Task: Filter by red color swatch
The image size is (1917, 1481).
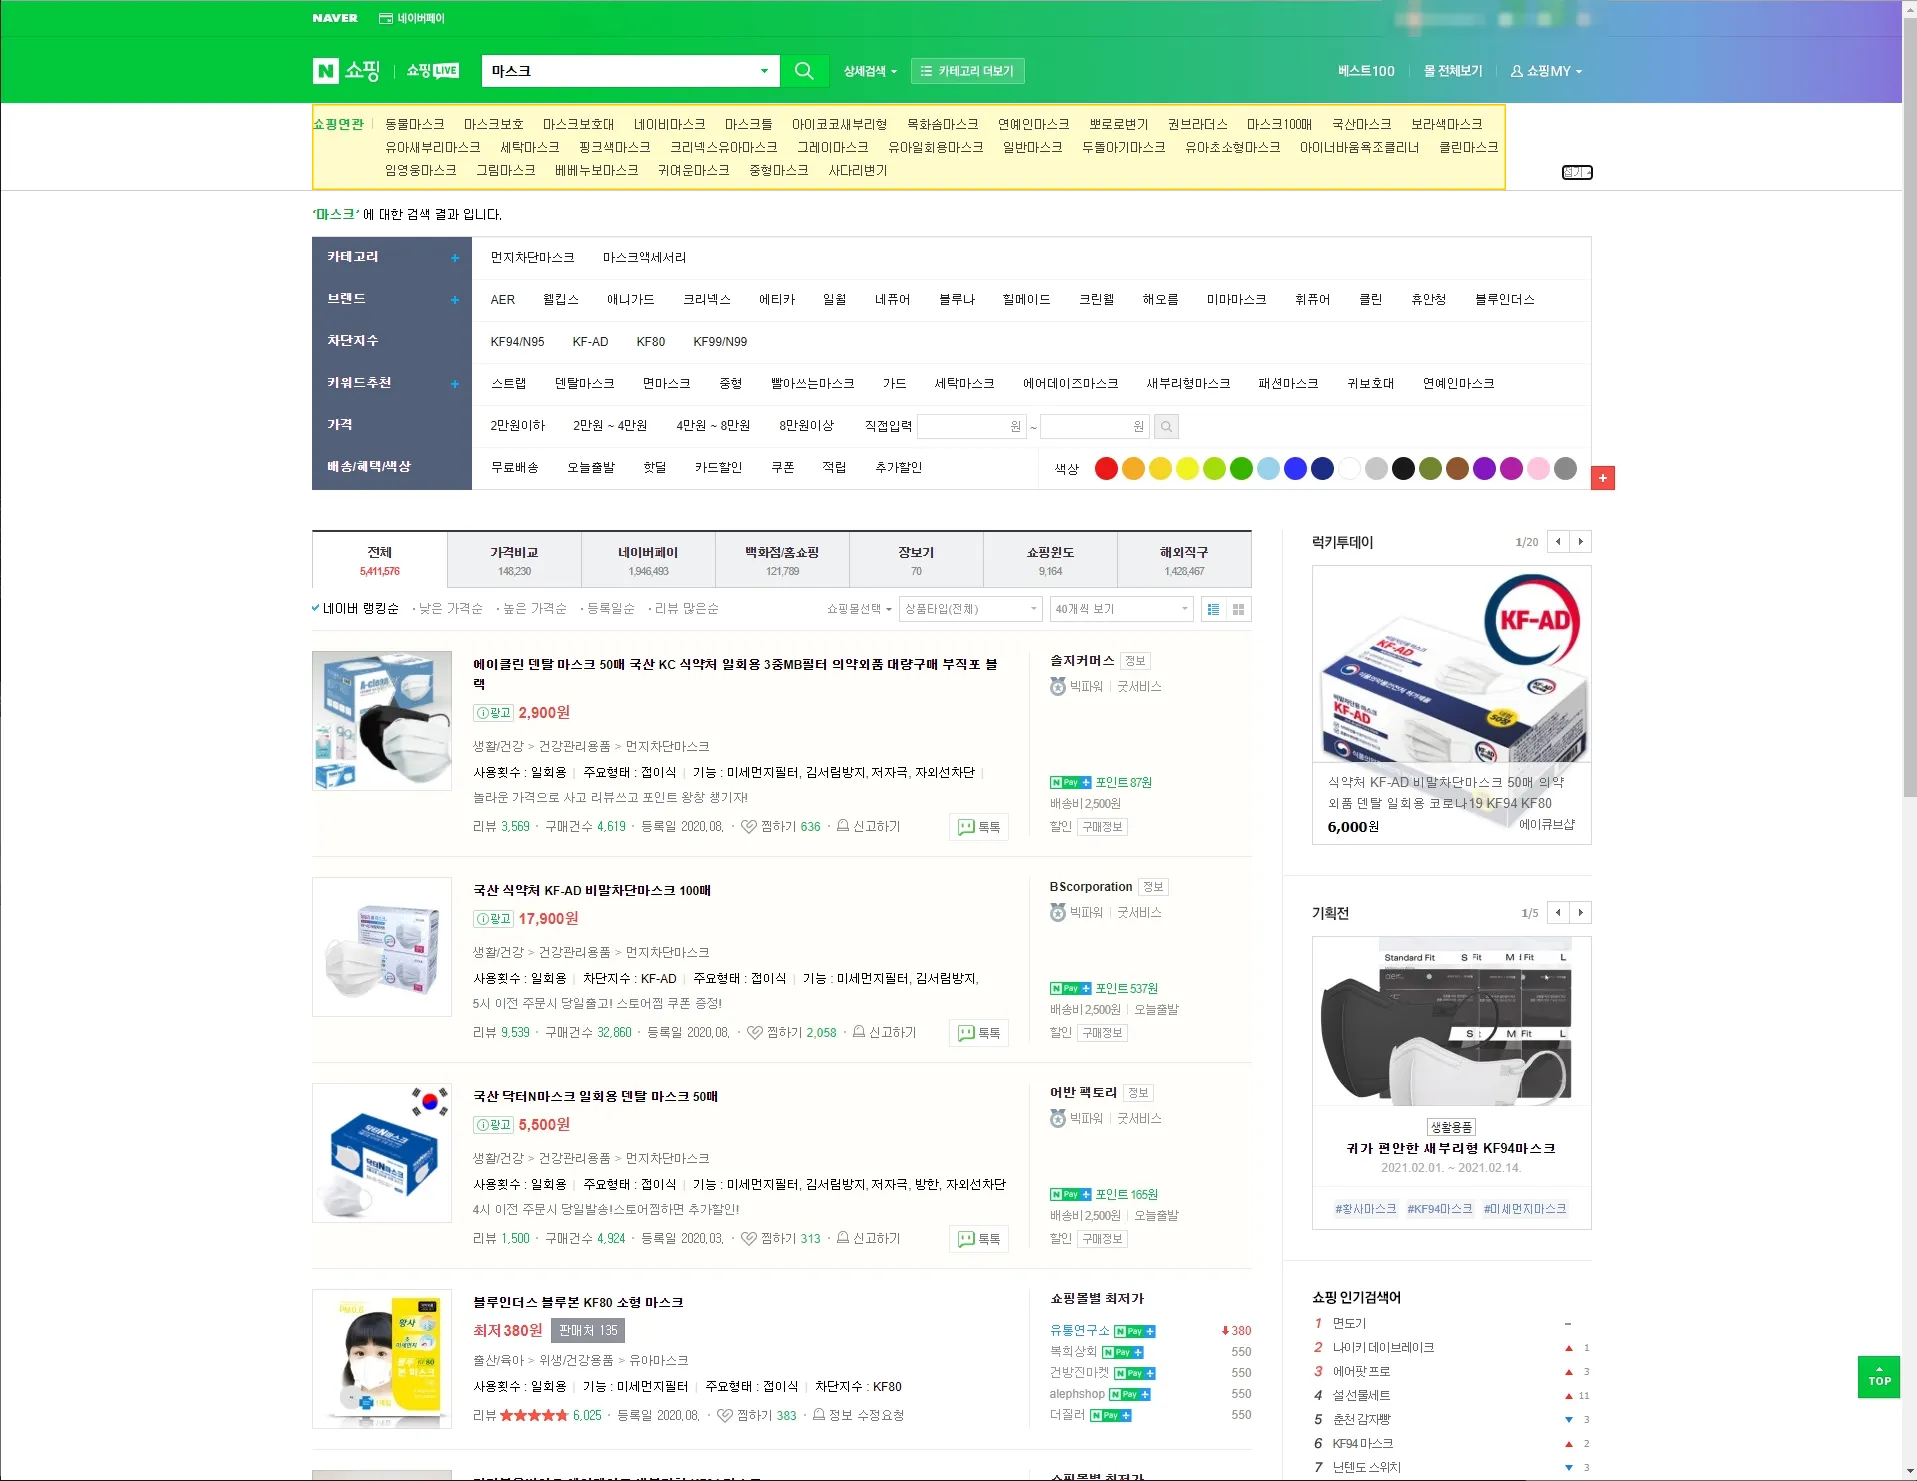Action: coord(1106,468)
